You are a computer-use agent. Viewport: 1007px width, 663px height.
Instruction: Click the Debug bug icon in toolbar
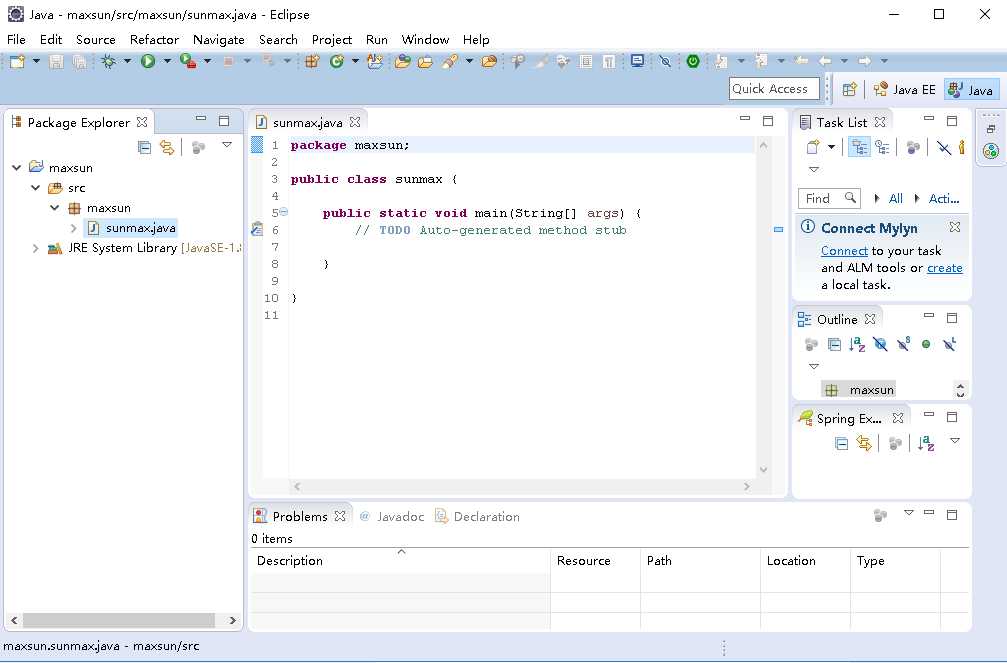coord(109,62)
